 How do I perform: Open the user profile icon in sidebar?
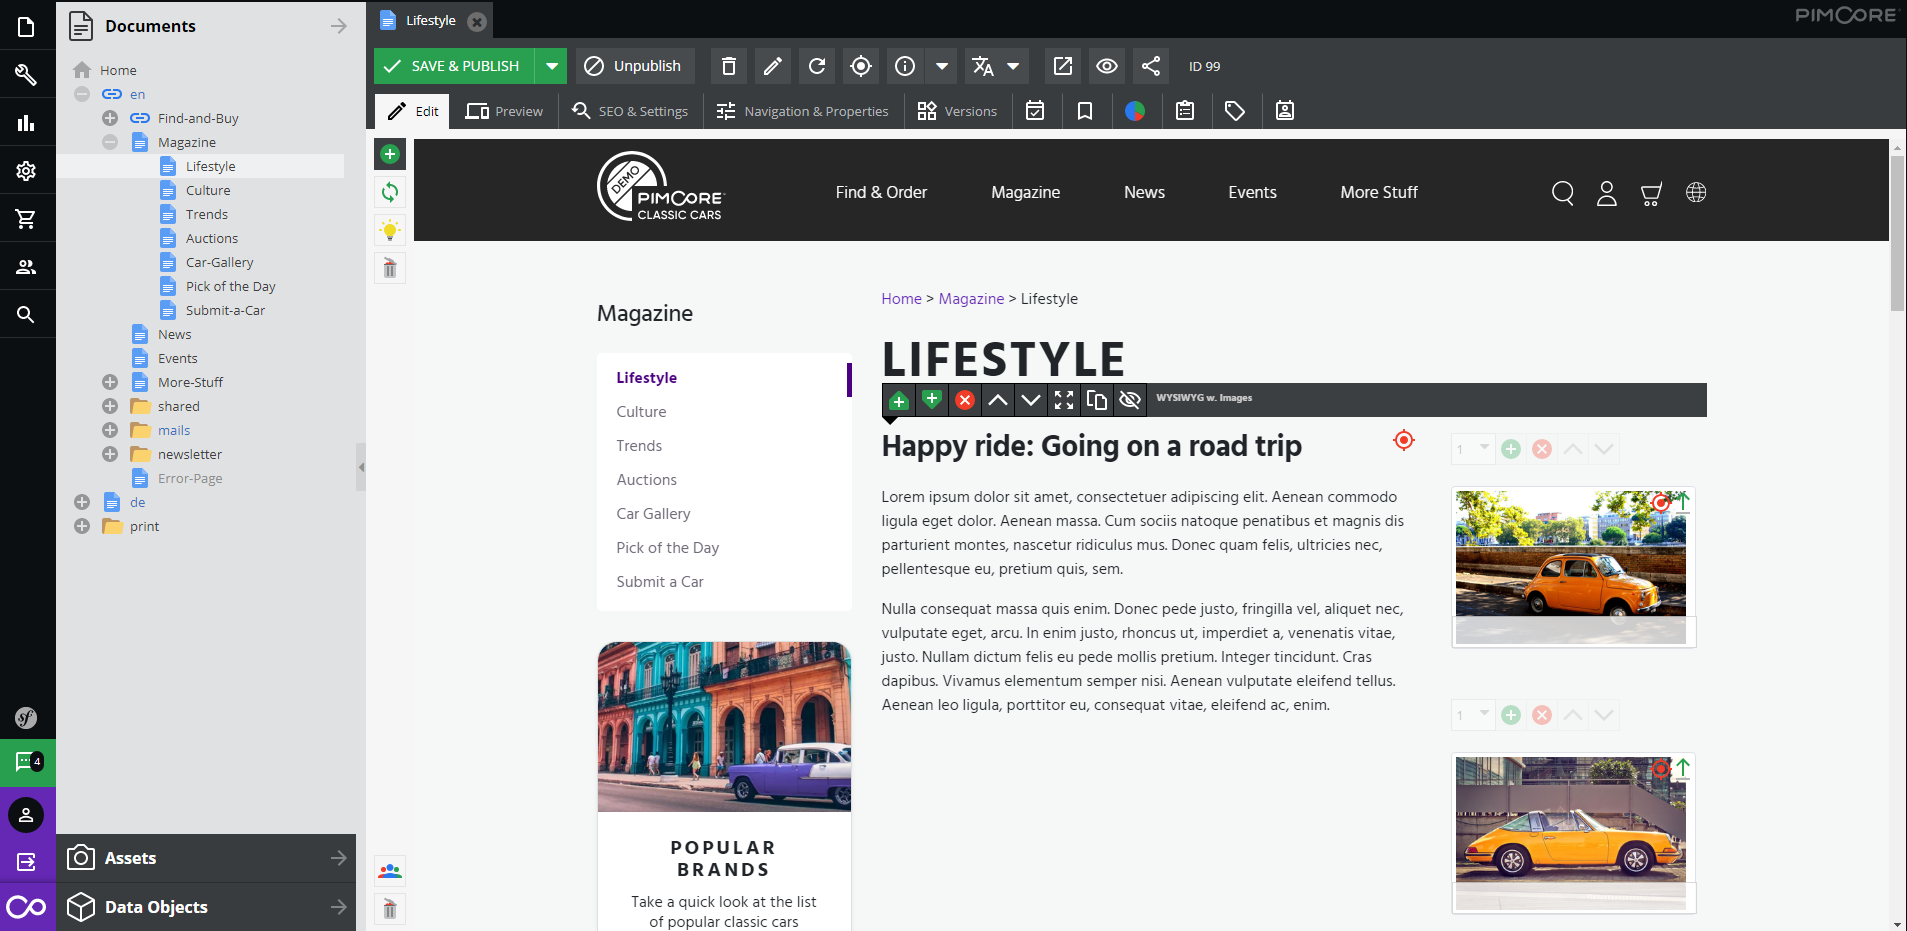click(27, 815)
